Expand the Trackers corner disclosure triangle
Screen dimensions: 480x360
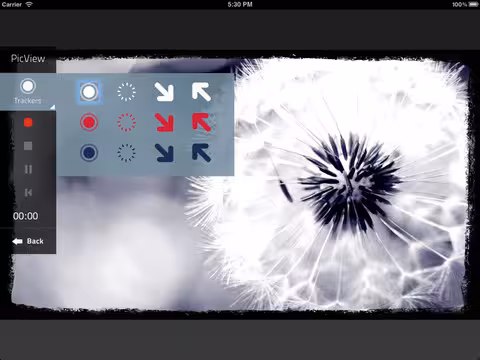tap(52, 107)
